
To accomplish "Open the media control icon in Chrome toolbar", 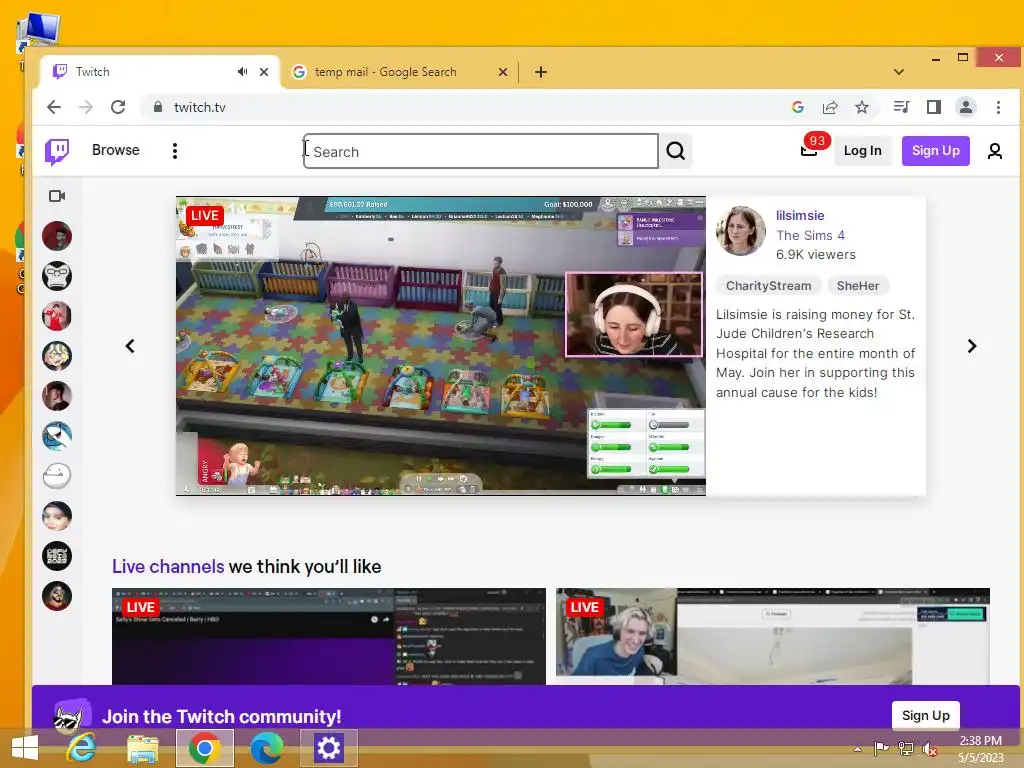I will [901, 107].
